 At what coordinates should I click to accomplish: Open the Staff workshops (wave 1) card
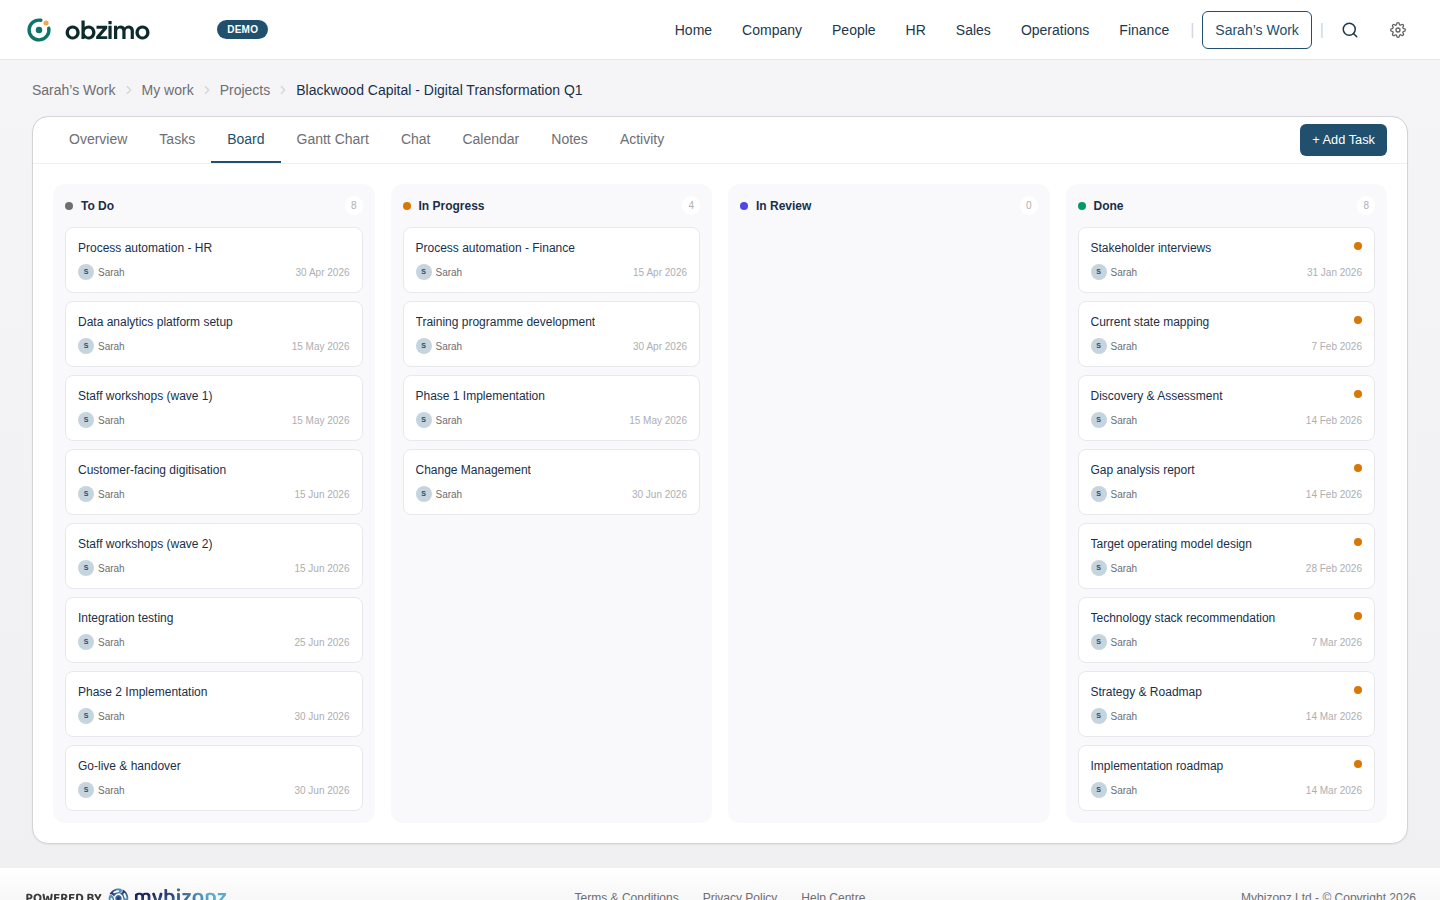tap(214, 408)
